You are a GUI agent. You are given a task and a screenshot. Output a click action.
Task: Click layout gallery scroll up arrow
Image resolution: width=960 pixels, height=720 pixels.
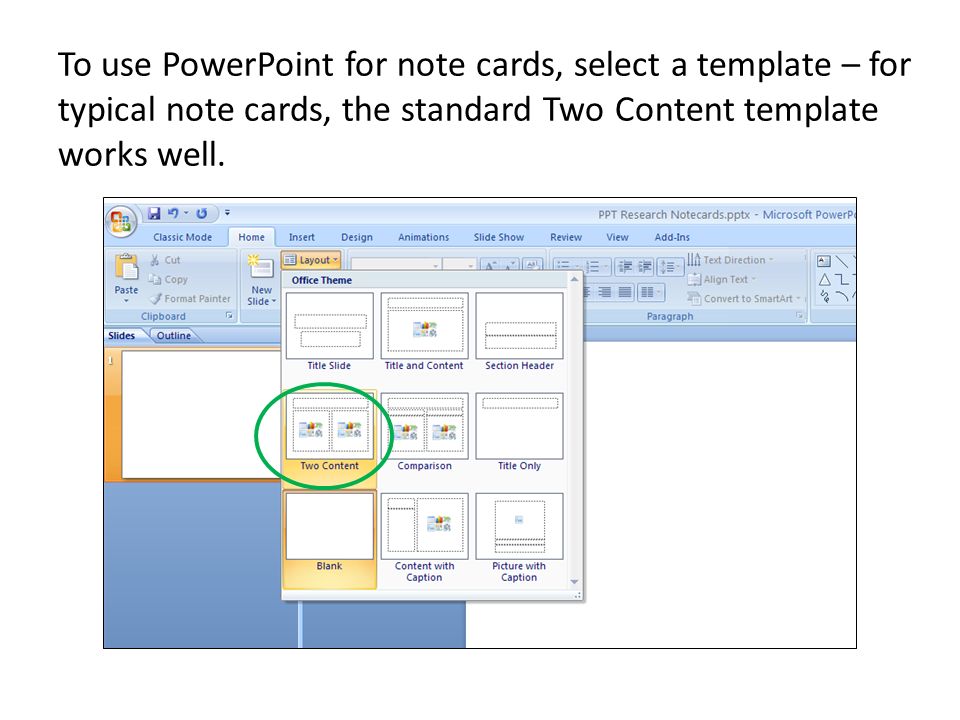pos(574,280)
